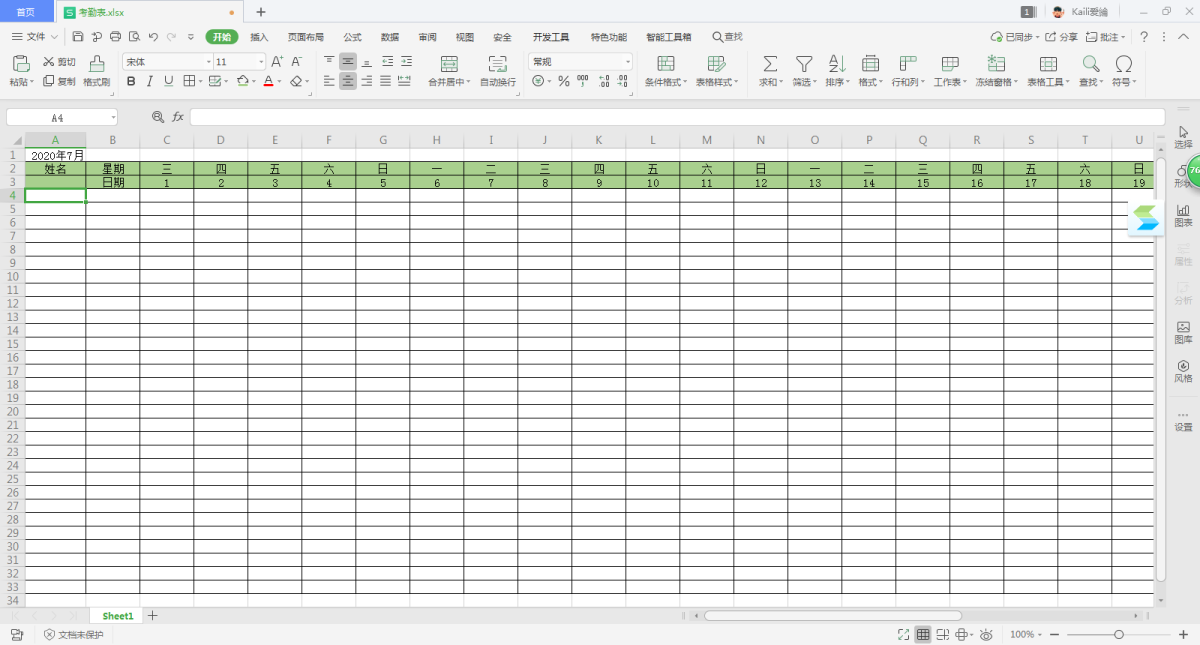Click the 已同步 sync status button
The width and height of the screenshot is (1200, 645).
(x=1015, y=37)
